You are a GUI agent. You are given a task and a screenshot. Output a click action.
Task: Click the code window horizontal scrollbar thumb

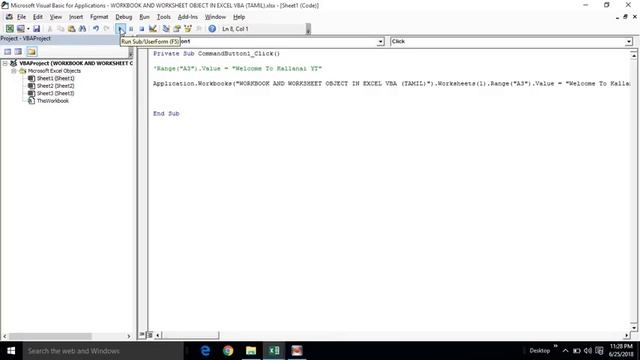[190, 336]
